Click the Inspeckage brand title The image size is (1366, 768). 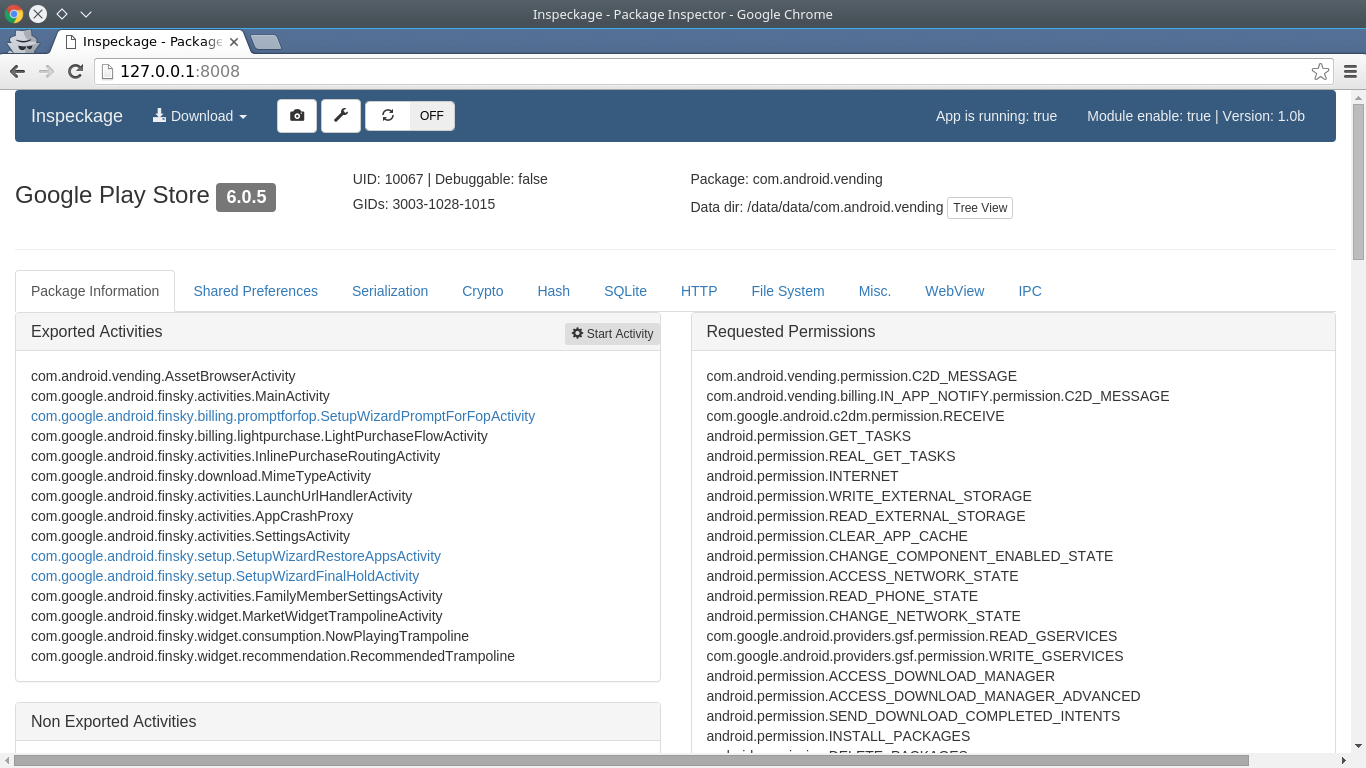click(x=77, y=116)
